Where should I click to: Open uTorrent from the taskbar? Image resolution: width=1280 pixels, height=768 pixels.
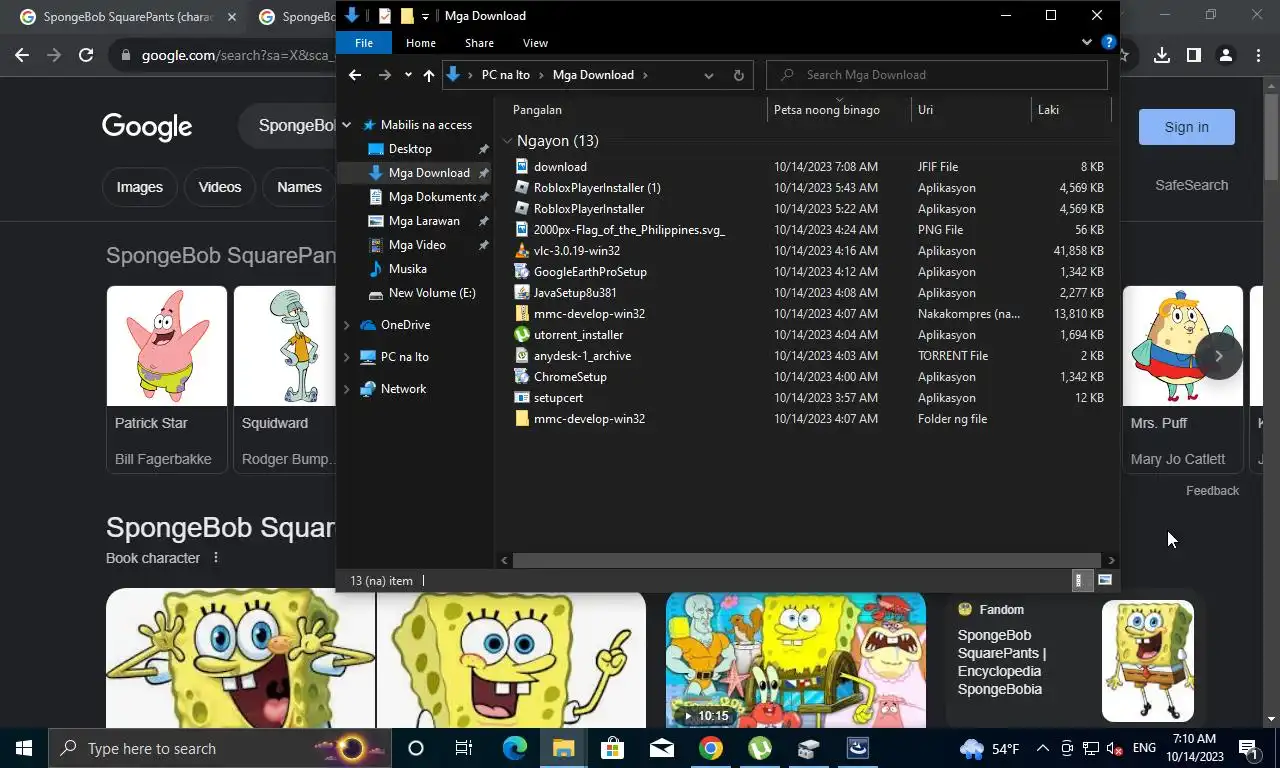click(x=759, y=748)
